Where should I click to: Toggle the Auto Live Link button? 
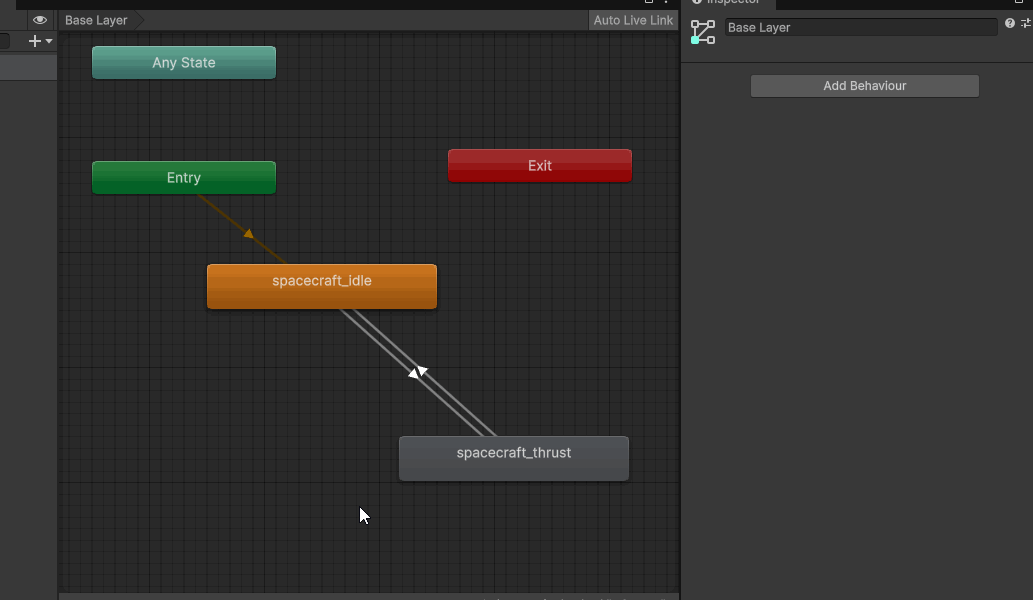click(x=633, y=20)
